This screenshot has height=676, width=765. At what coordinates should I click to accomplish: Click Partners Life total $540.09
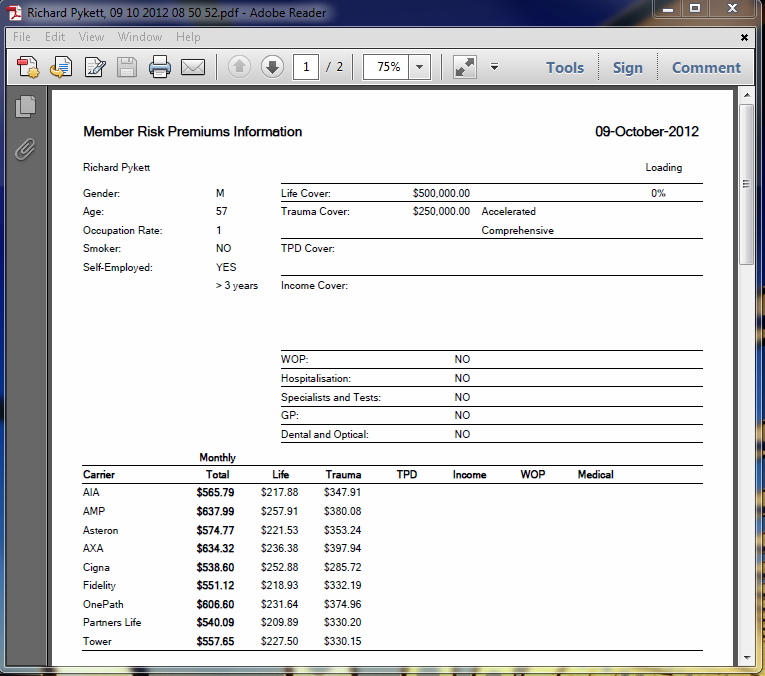215,622
